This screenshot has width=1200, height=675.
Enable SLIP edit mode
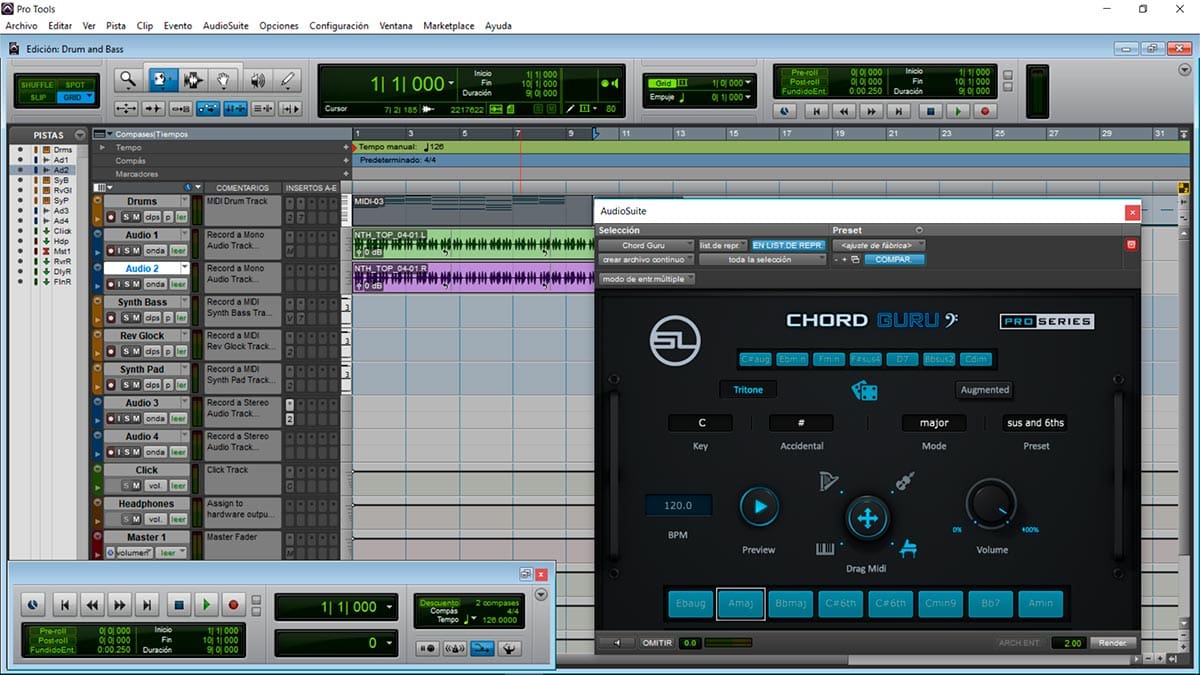(x=37, y=97)
